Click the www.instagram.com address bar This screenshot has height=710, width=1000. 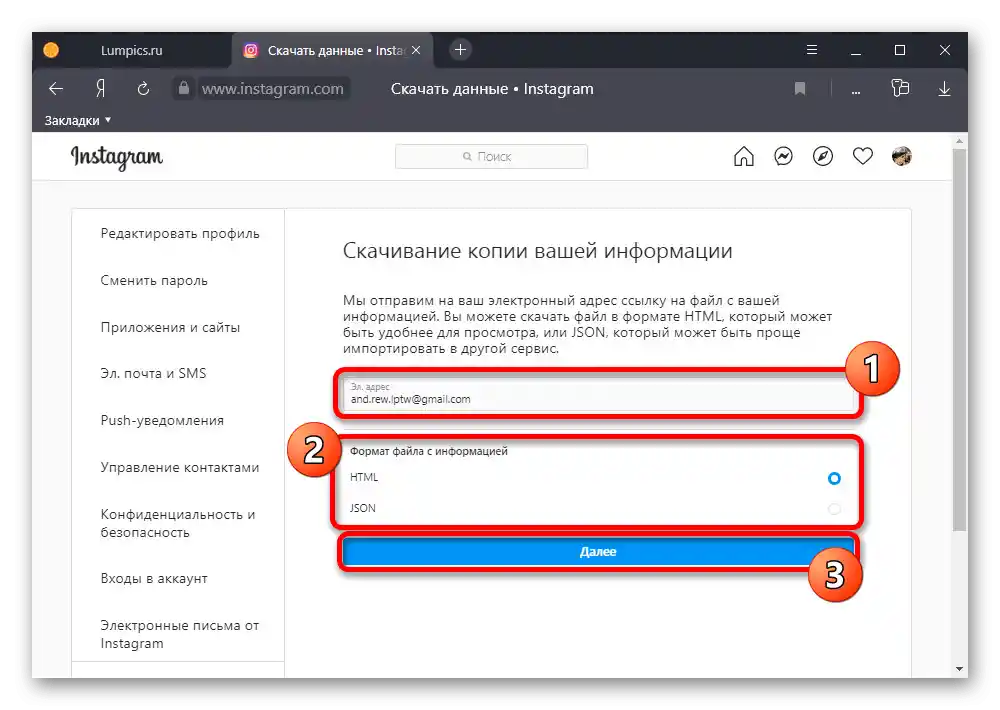click(x=272, y=89)
